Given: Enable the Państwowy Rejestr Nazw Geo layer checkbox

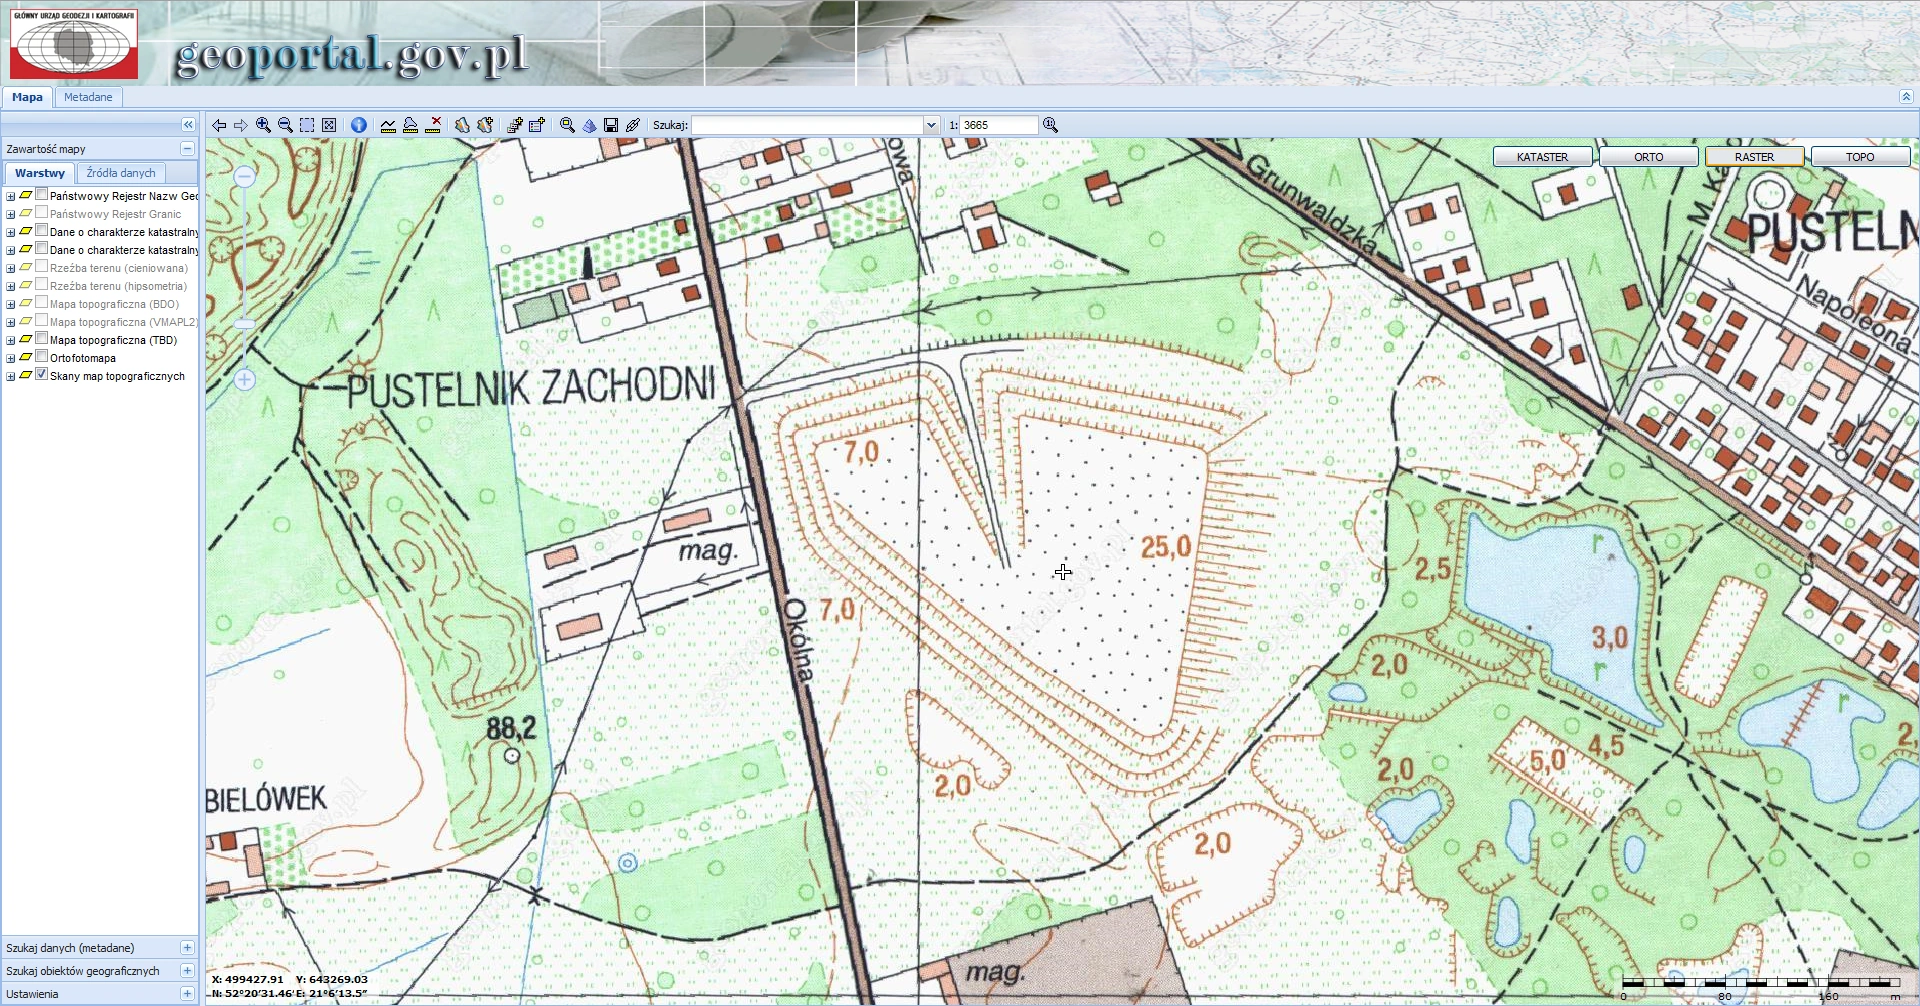Looking at the screenshot, I should 42,195.
